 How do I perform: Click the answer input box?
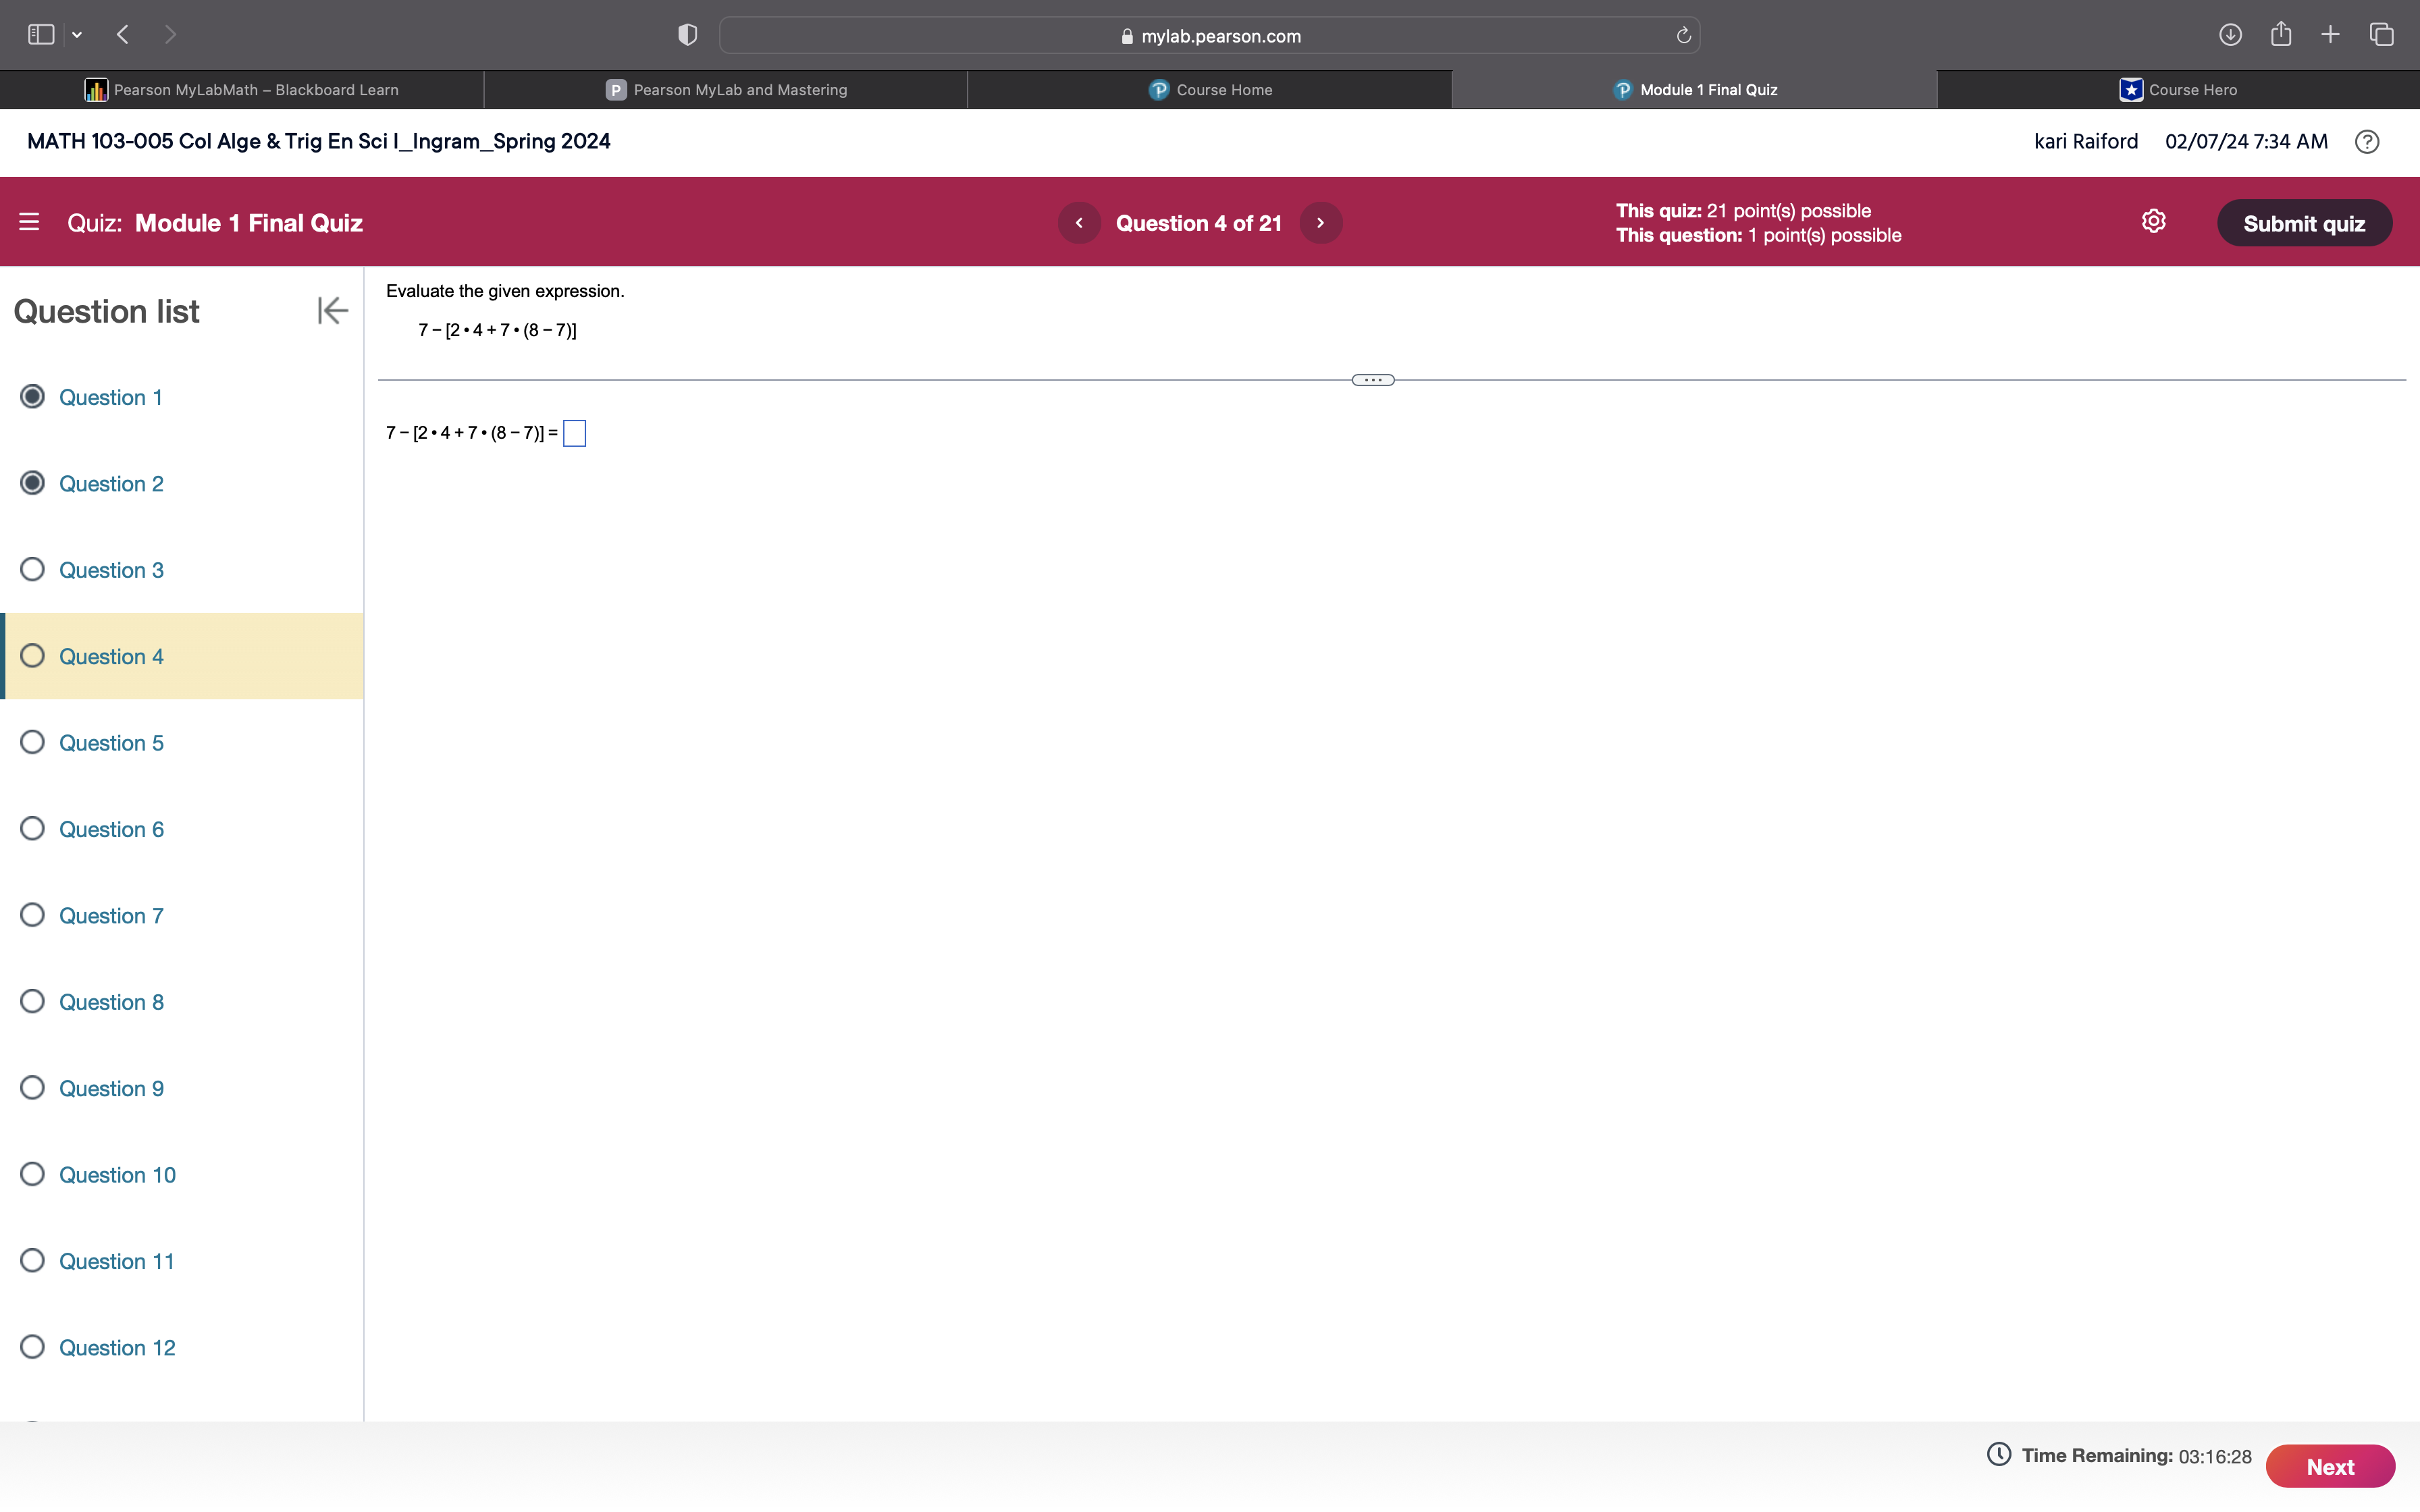click(574, 433)
